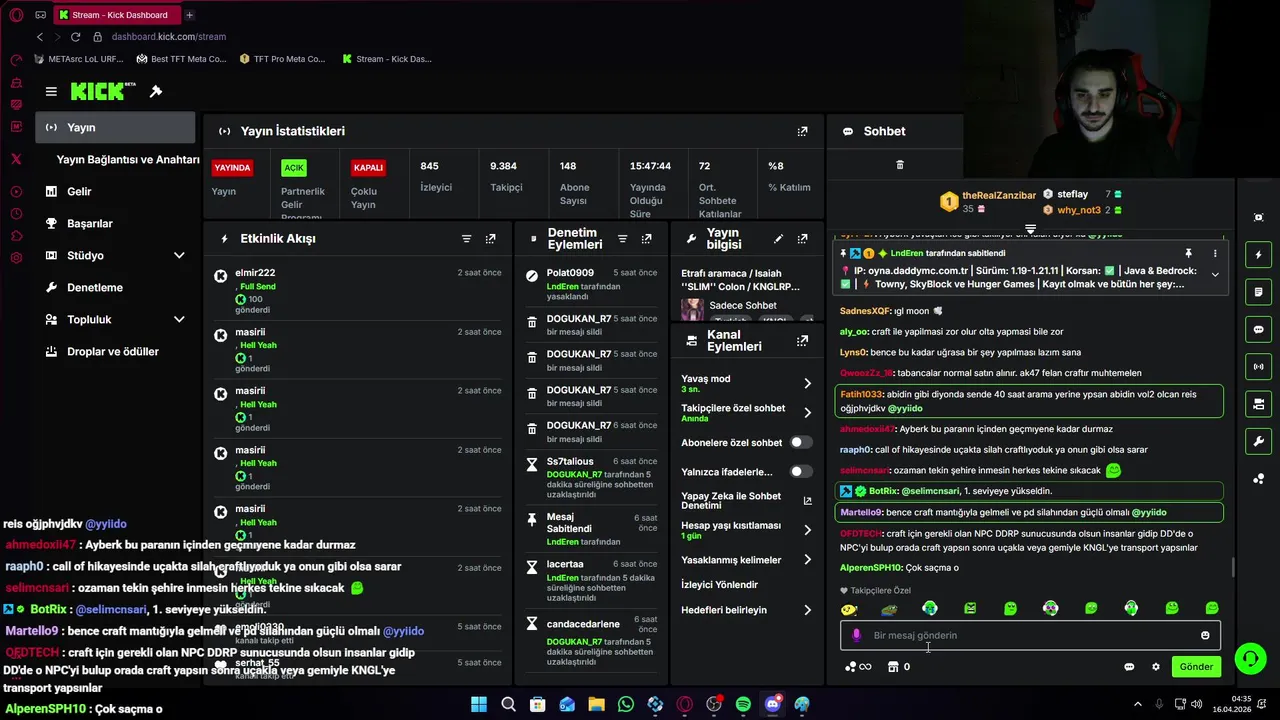Open Yapay Zeka ile Sohbet Denetimi link

tap(746, 500)
